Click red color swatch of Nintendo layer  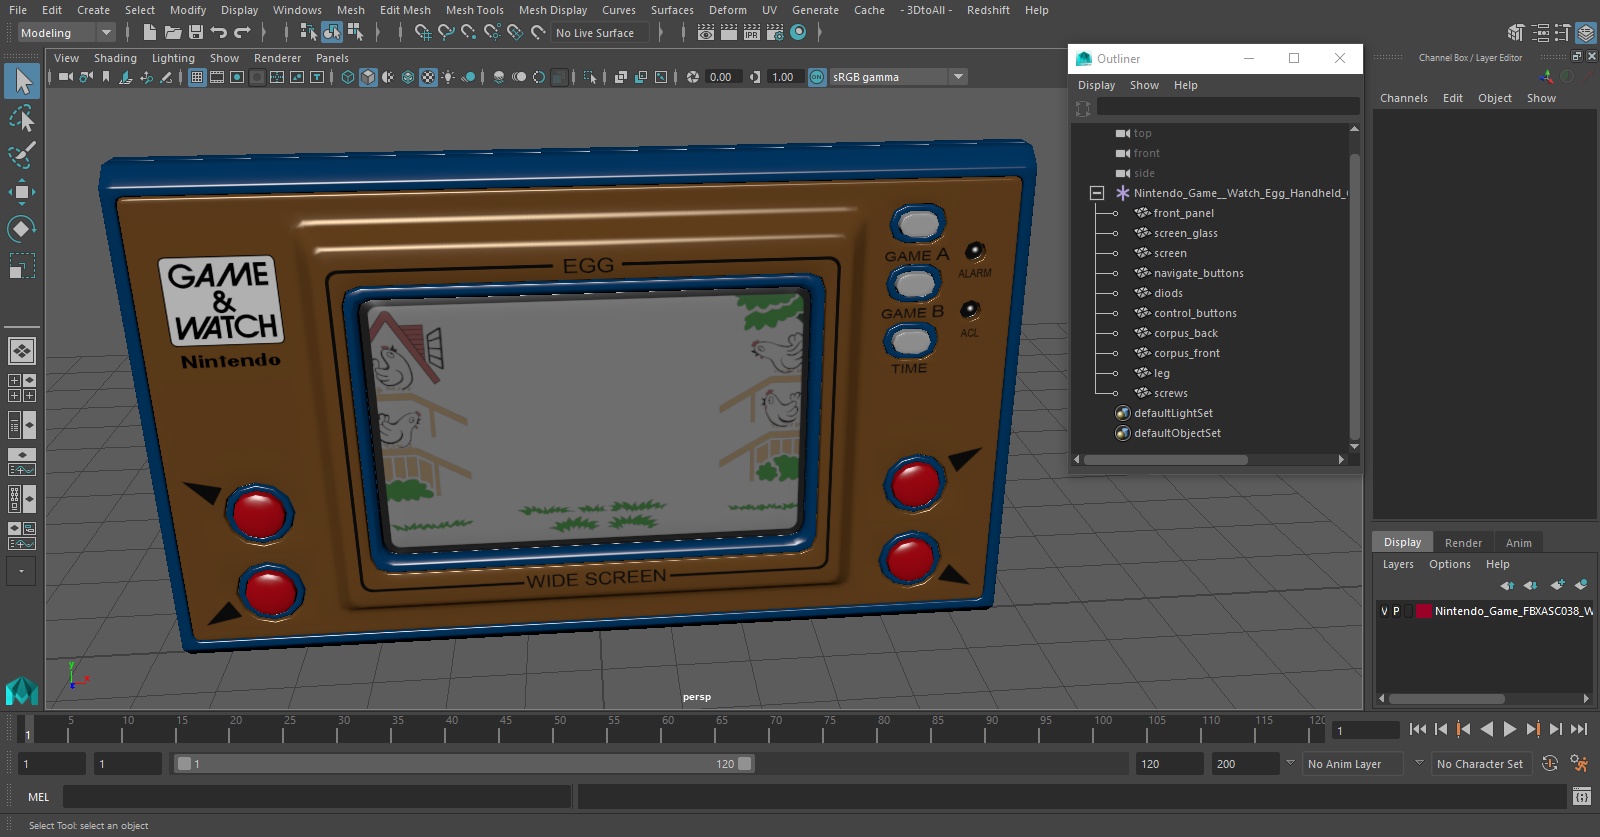pos(1423,611)
